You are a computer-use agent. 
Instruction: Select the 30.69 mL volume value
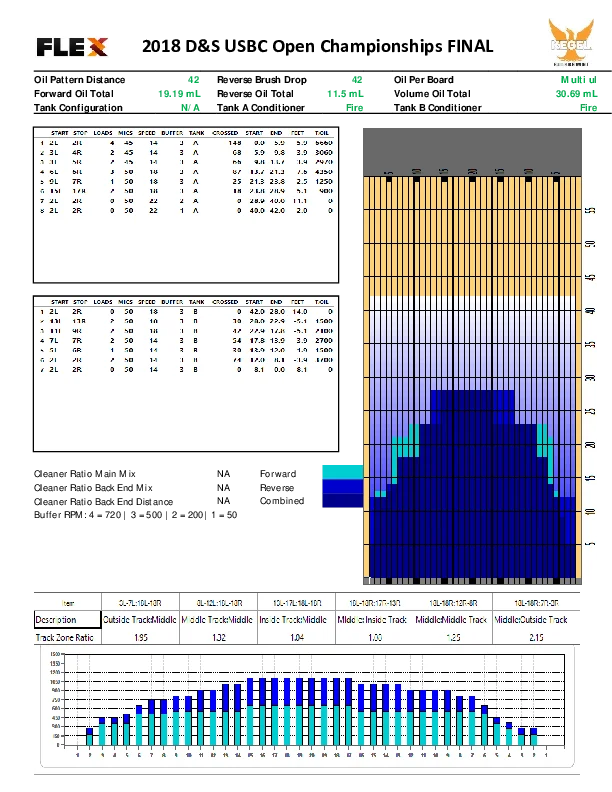[576, 93]
